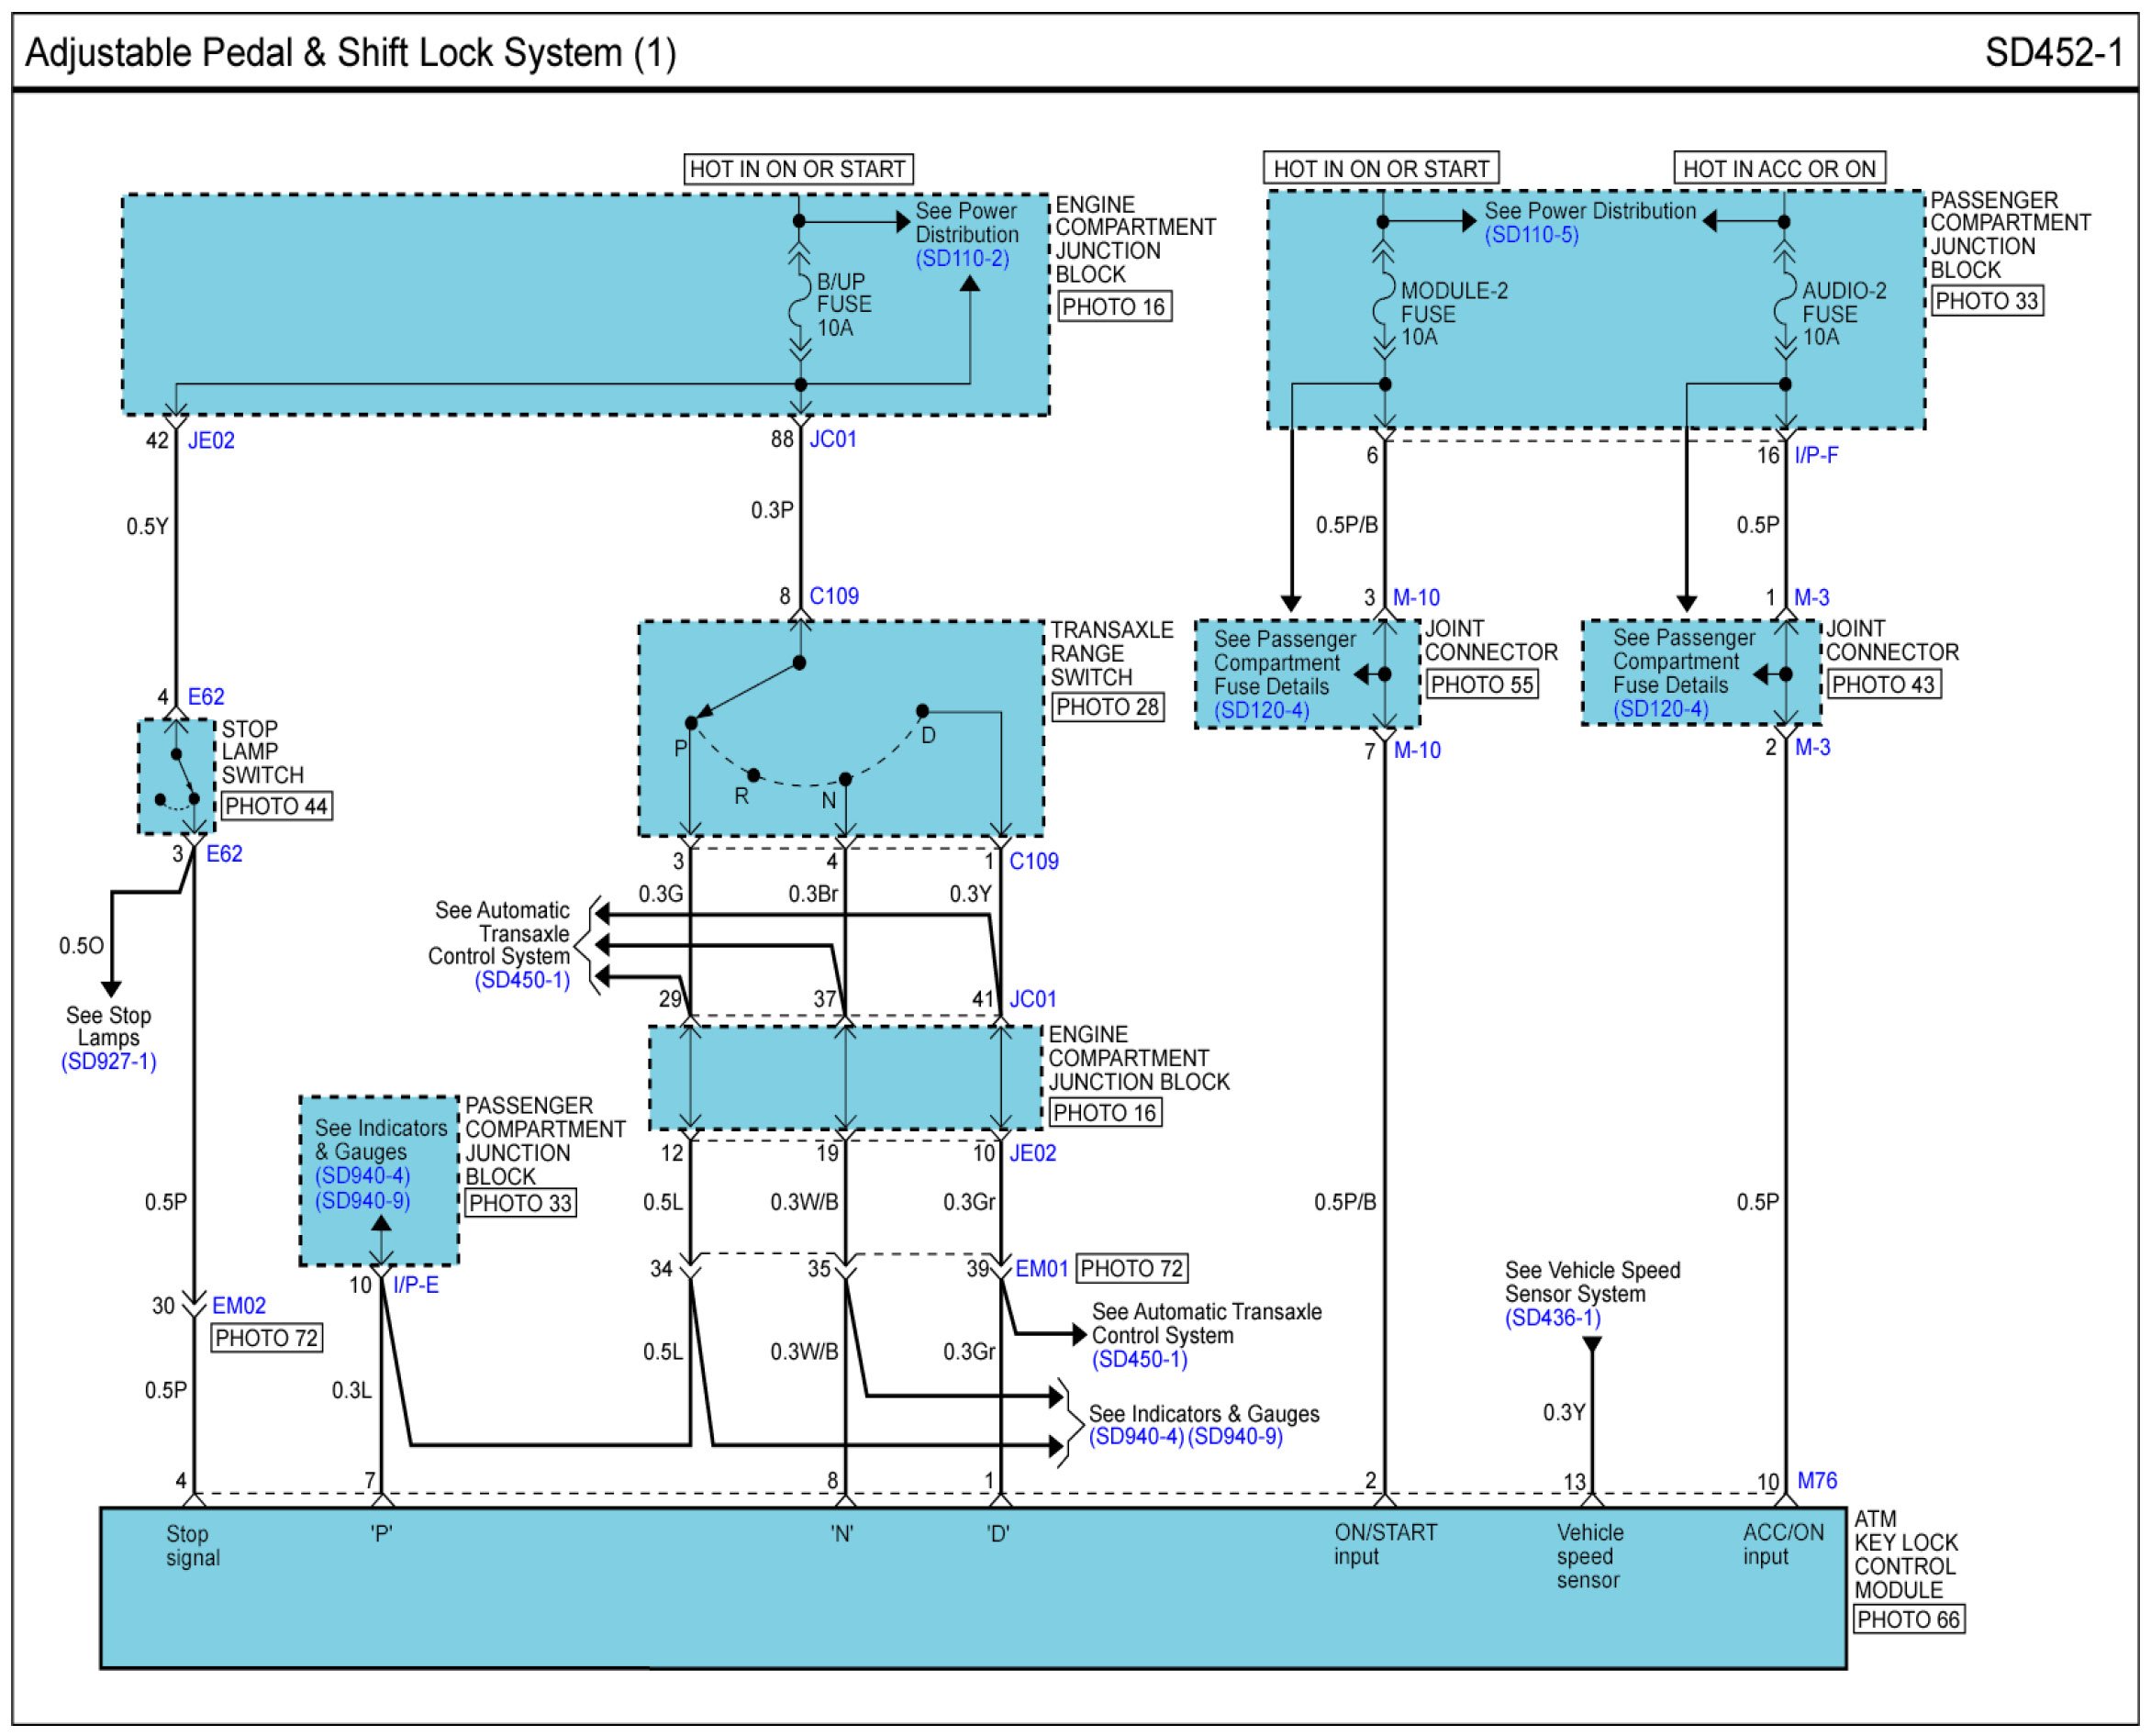Click the PHOTO 44 stop lamp switch button
The image size is (2151, 1736).
pyautogui.click(x=276, y=806)
